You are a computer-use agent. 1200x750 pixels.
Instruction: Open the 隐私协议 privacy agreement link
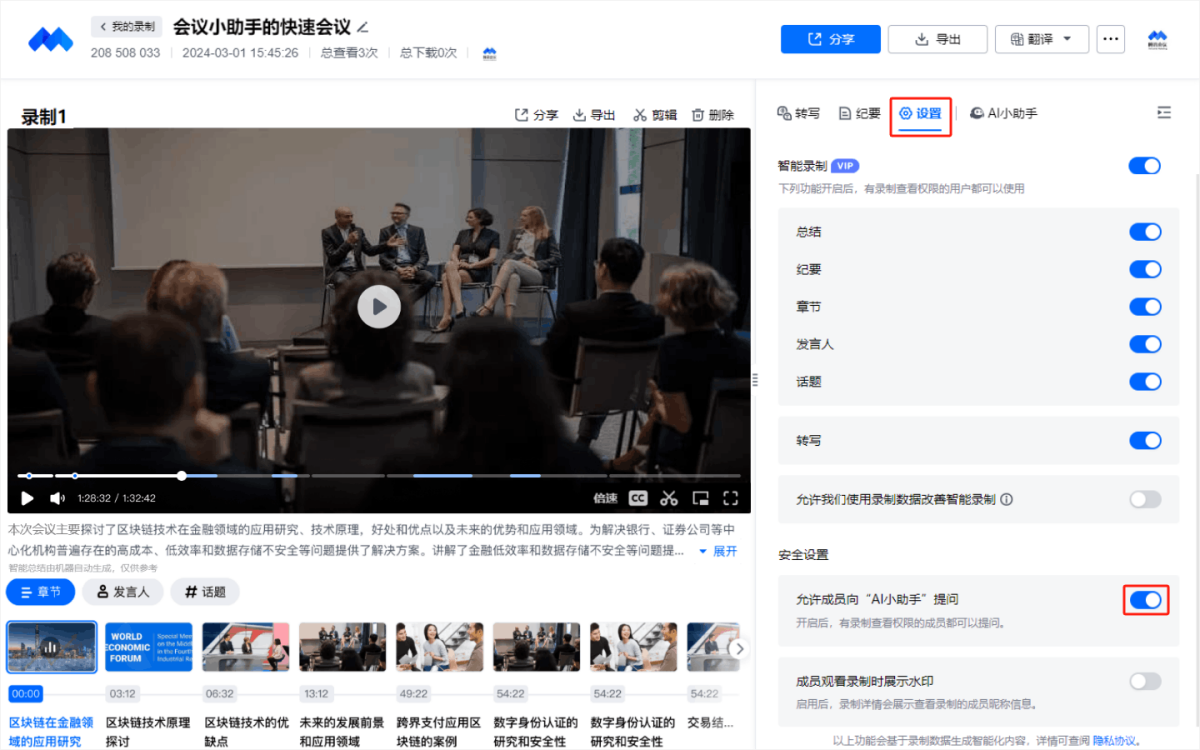(1114, 741)
